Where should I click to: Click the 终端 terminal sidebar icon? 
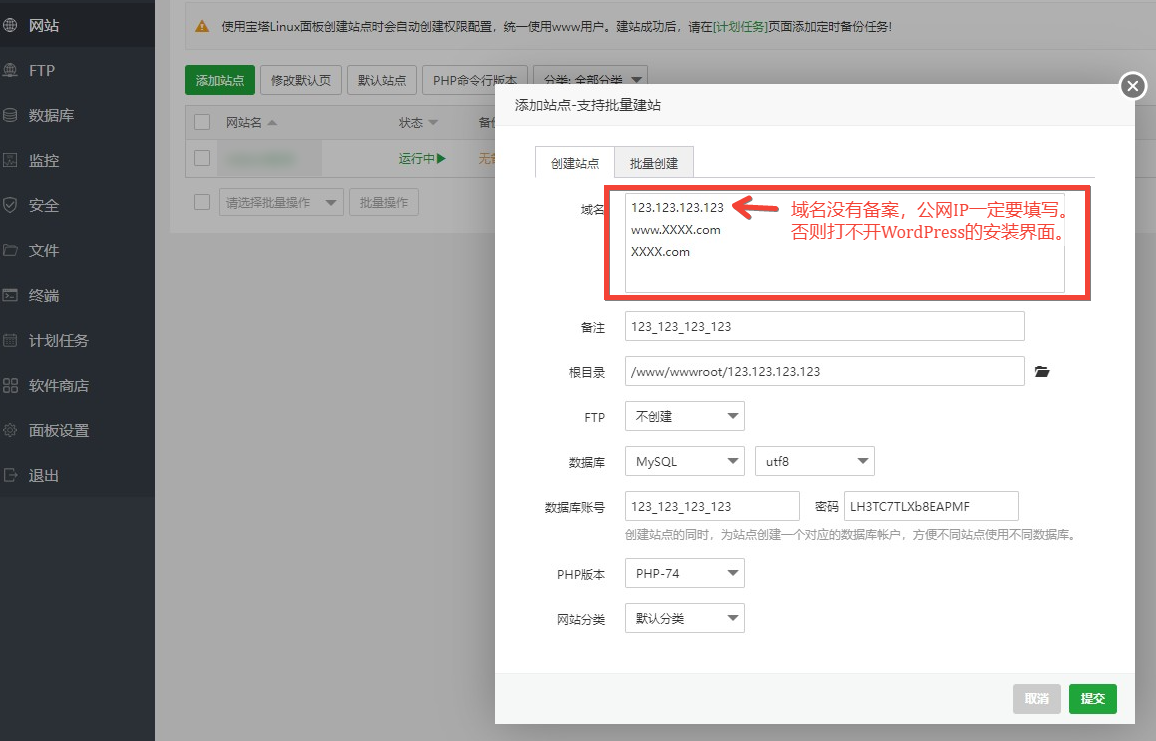click(11, 296)
